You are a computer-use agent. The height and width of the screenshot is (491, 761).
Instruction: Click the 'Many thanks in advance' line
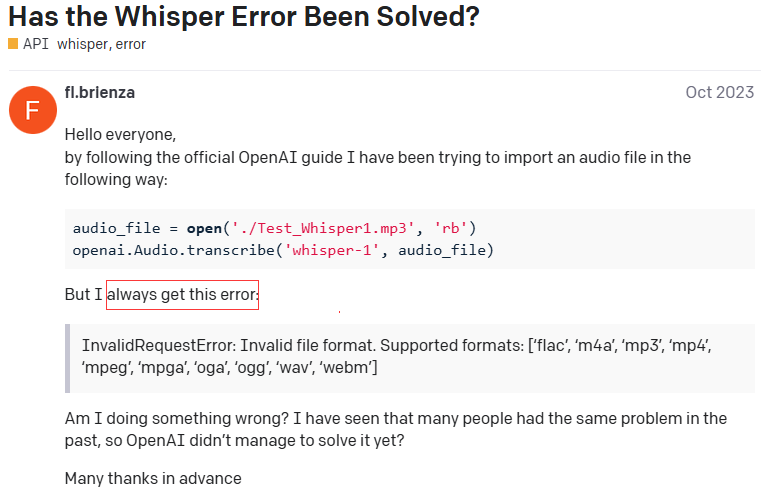coord(153,478)
